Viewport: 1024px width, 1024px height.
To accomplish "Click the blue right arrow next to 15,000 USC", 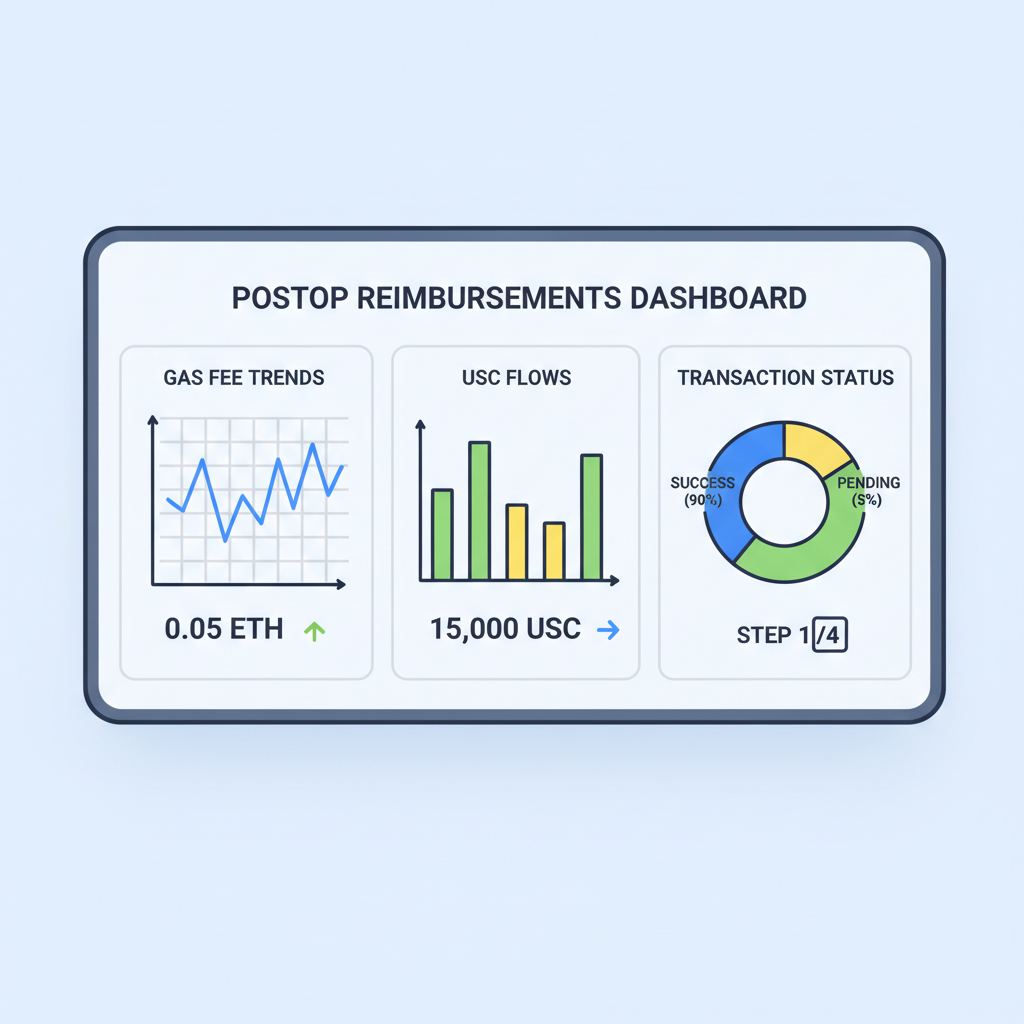I will pos(611,629).
